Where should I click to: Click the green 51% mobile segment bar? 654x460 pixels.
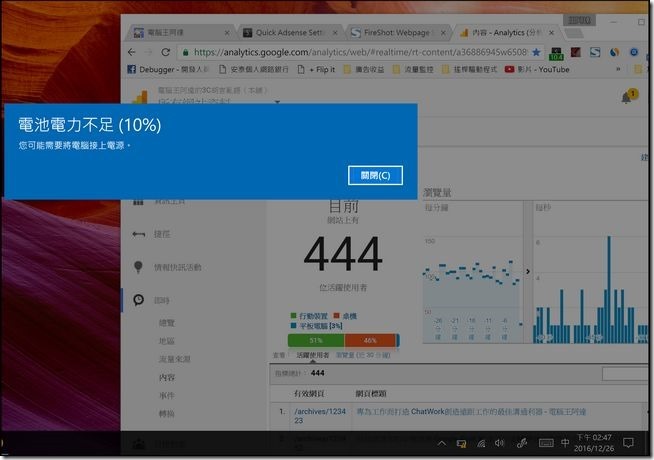click(316, 340)
